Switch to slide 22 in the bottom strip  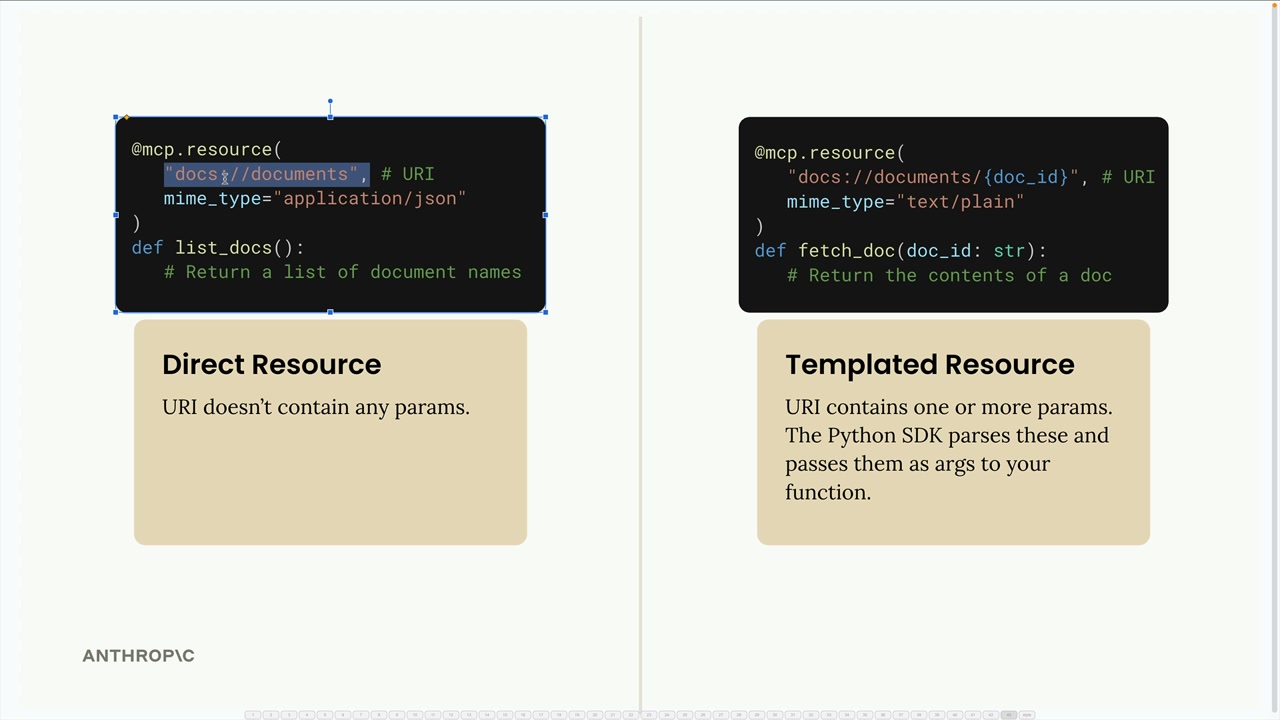[x=631, y=715]
